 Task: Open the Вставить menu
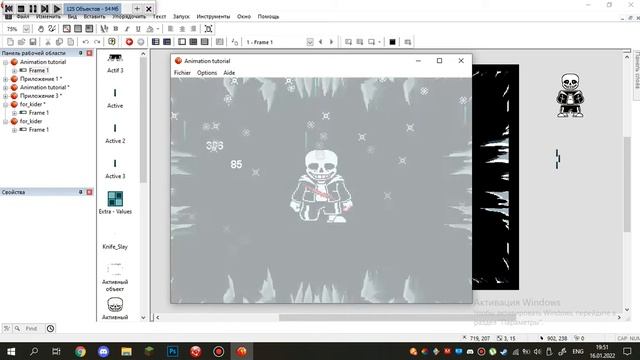[94, 17]
